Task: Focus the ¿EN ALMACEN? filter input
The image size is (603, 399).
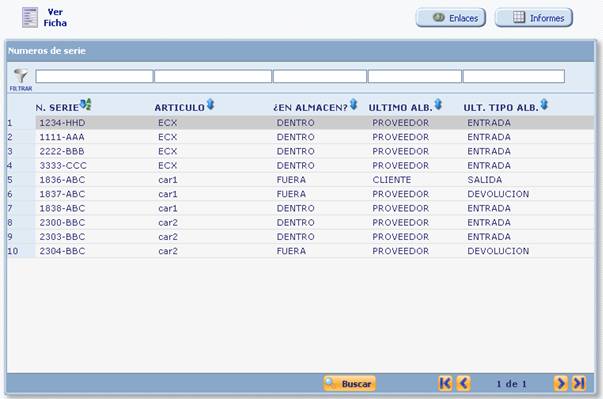Action: click(x=320, y=76)
